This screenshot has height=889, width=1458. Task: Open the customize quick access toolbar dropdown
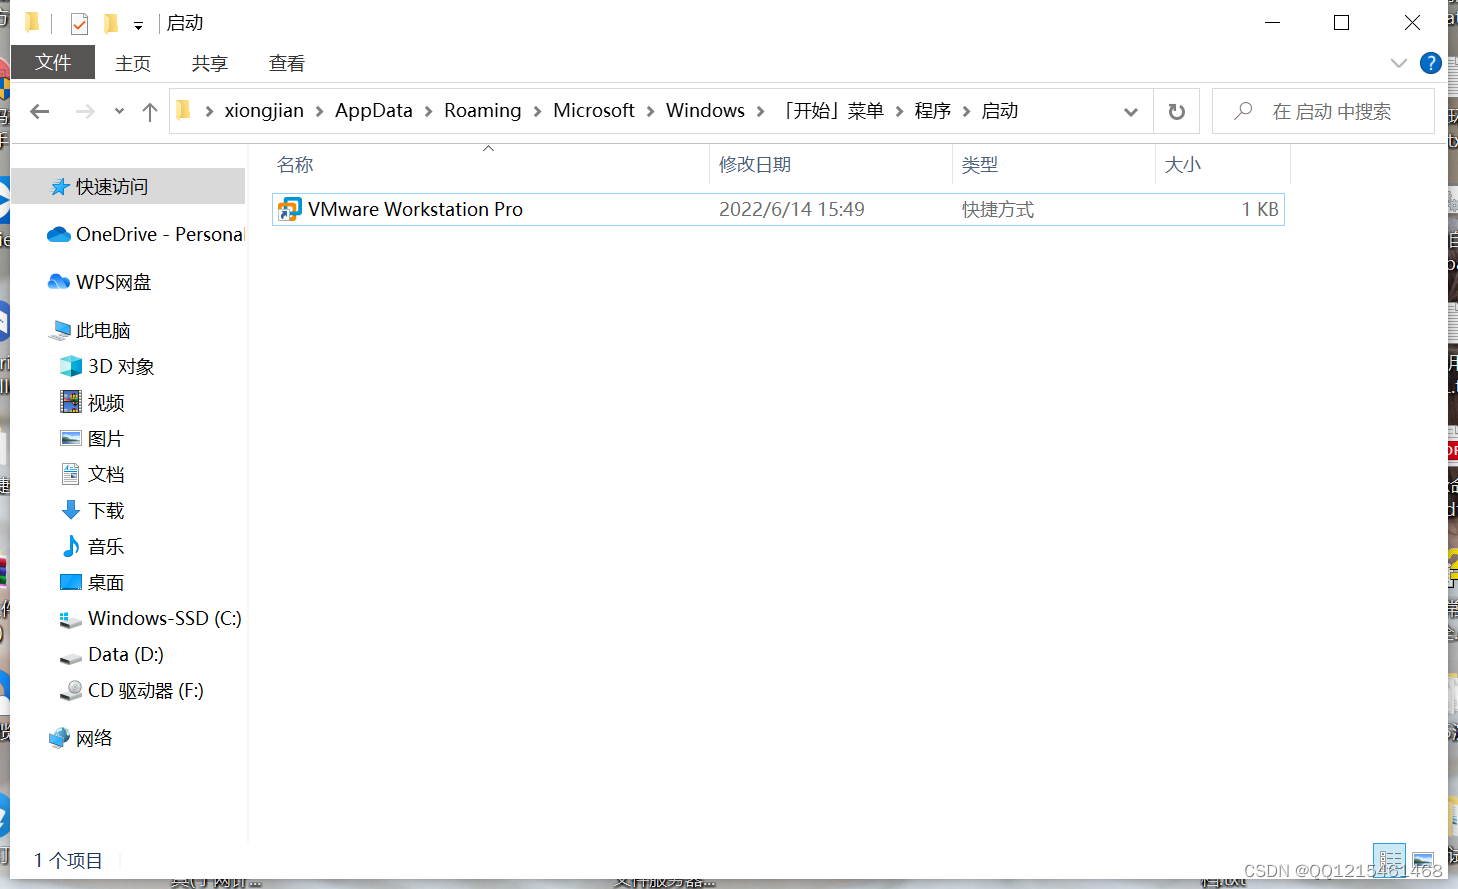pos(139,25)
